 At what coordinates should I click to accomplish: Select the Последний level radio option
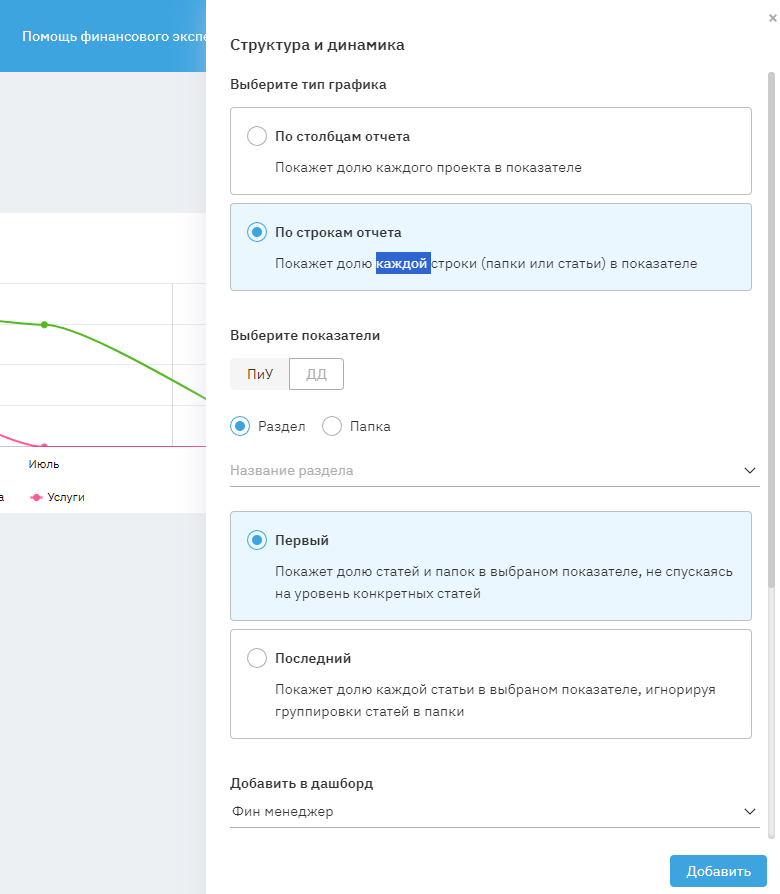[257, 658]
